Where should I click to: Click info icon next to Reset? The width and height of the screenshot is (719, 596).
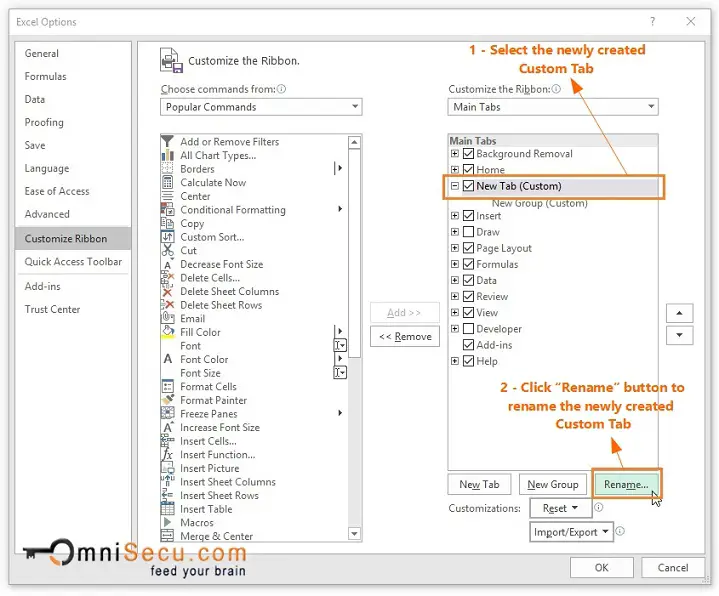point(598,507)
